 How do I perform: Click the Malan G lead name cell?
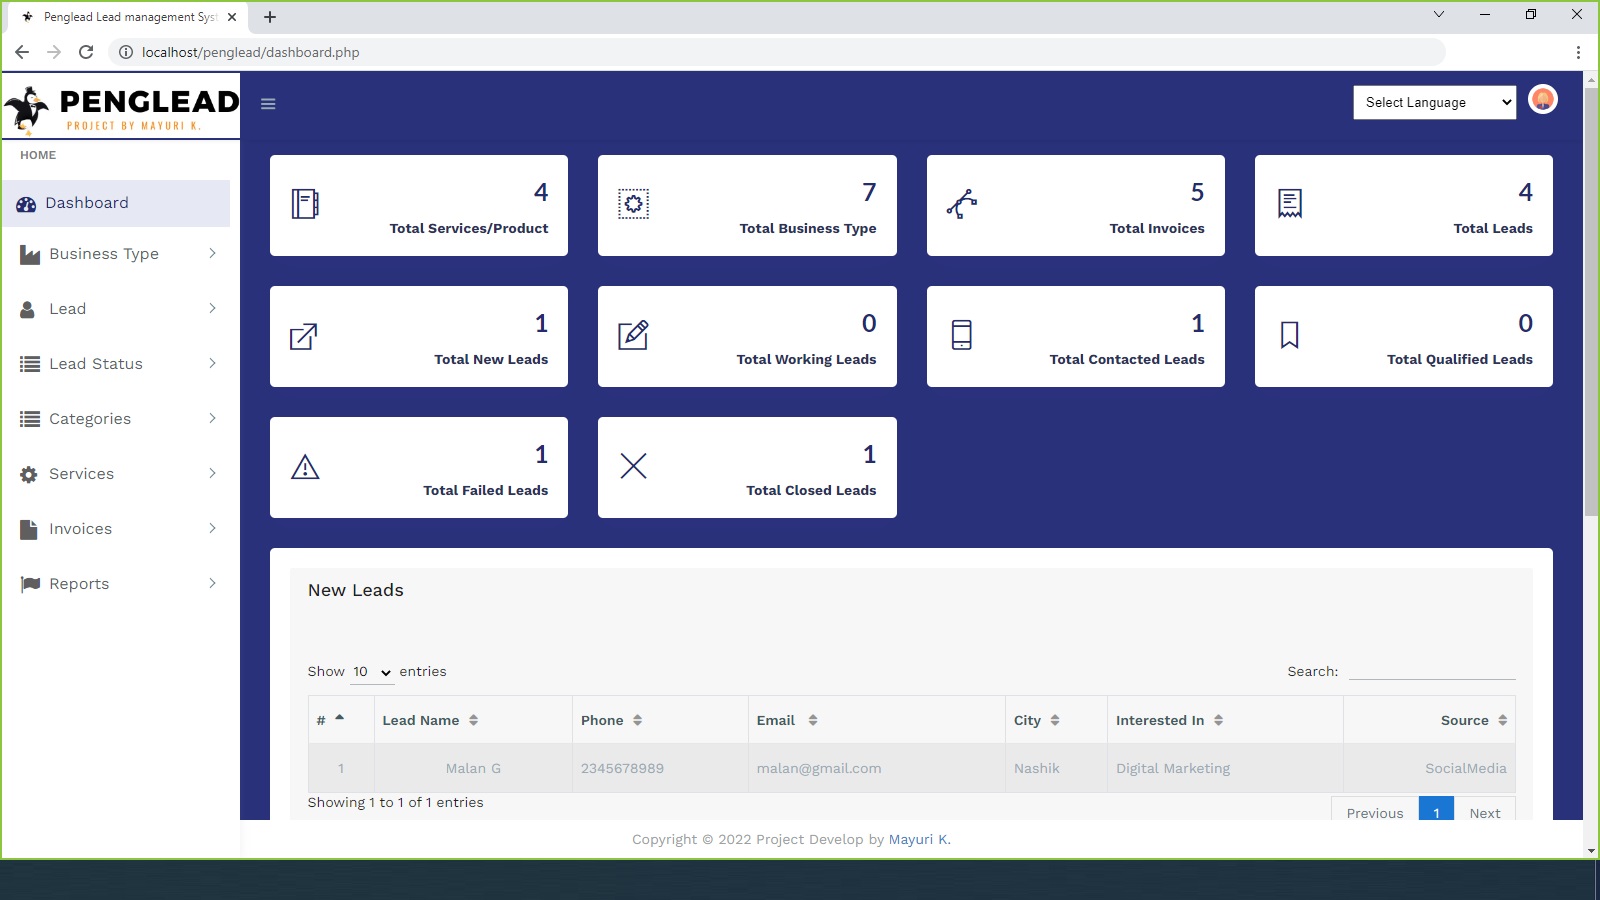(x=473, y=769)
